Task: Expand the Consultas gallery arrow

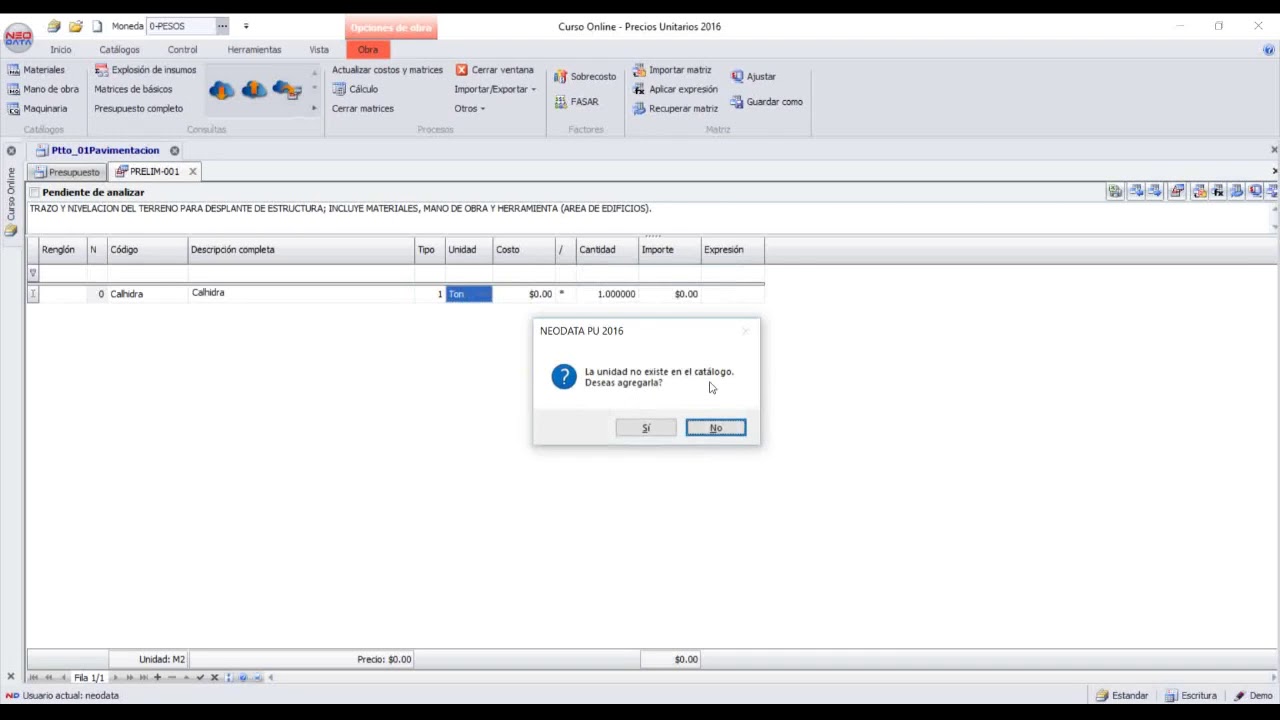Action: pyautogui.click(x=314, y=108)
